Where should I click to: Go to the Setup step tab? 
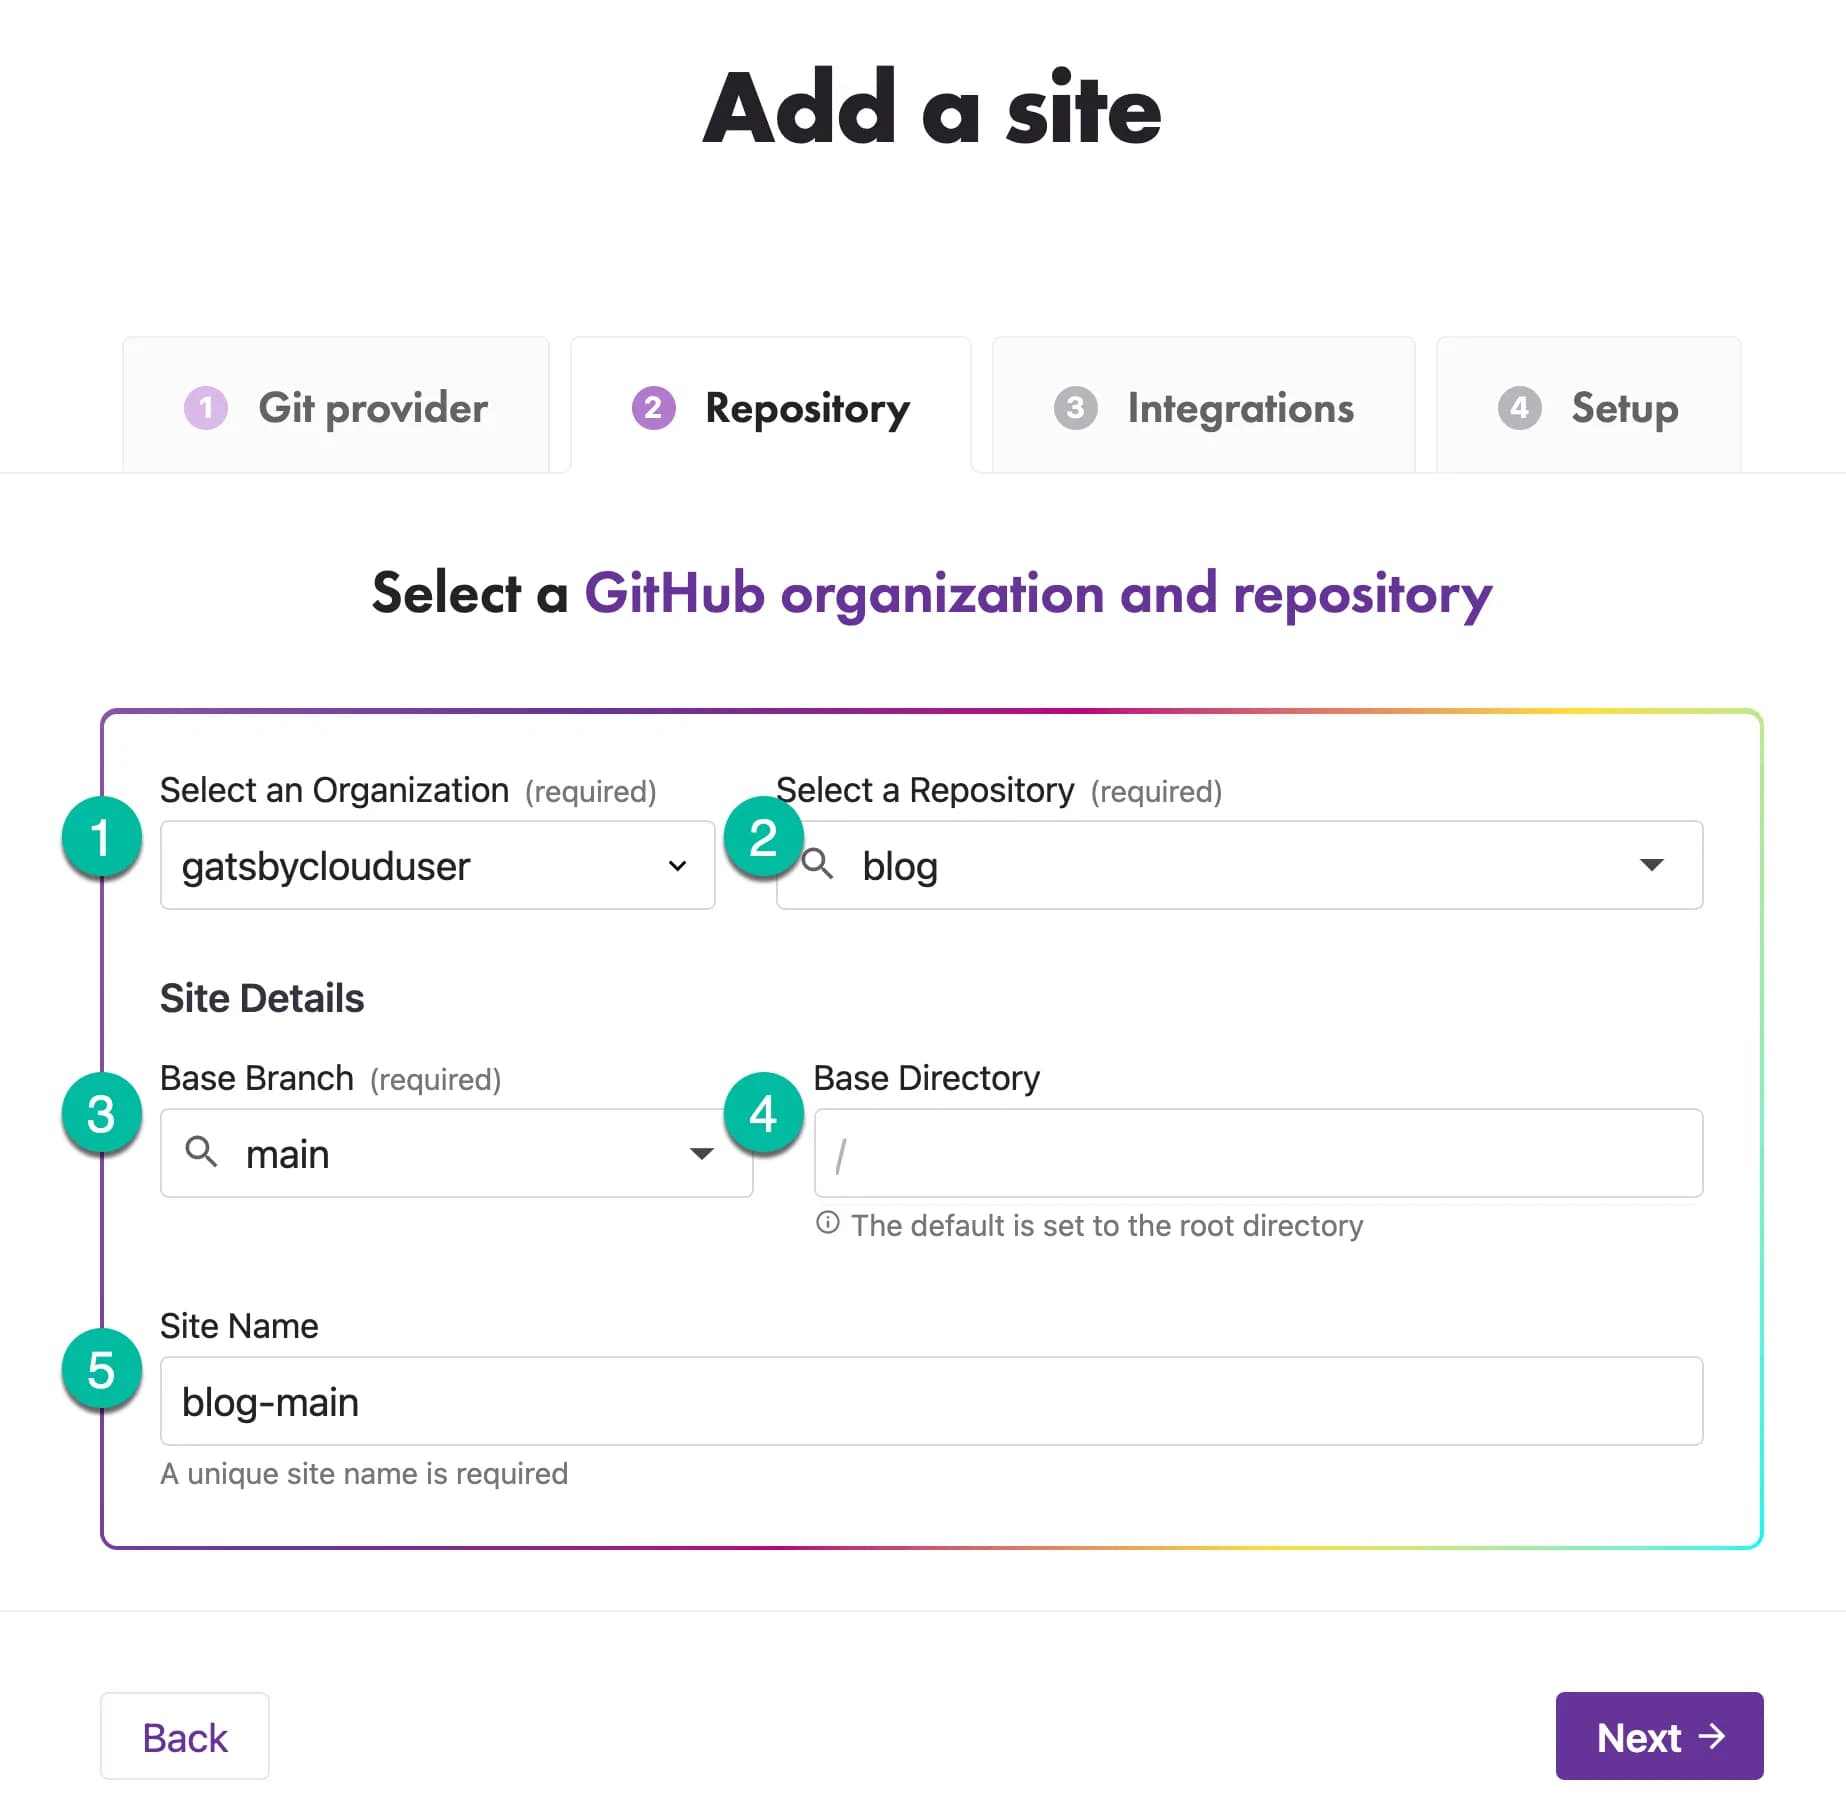point(1588,405)
